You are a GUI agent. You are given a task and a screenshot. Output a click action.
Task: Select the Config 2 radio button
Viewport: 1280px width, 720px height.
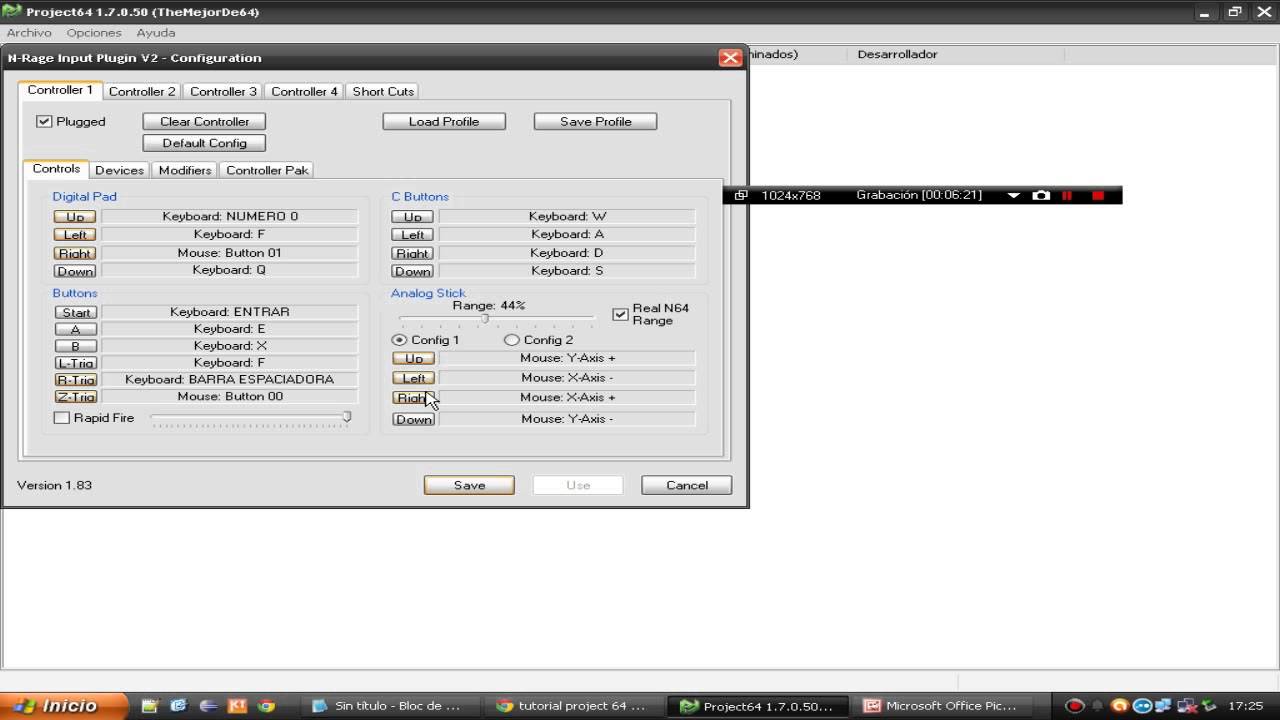pyautogui.click(x=512, y=340)
